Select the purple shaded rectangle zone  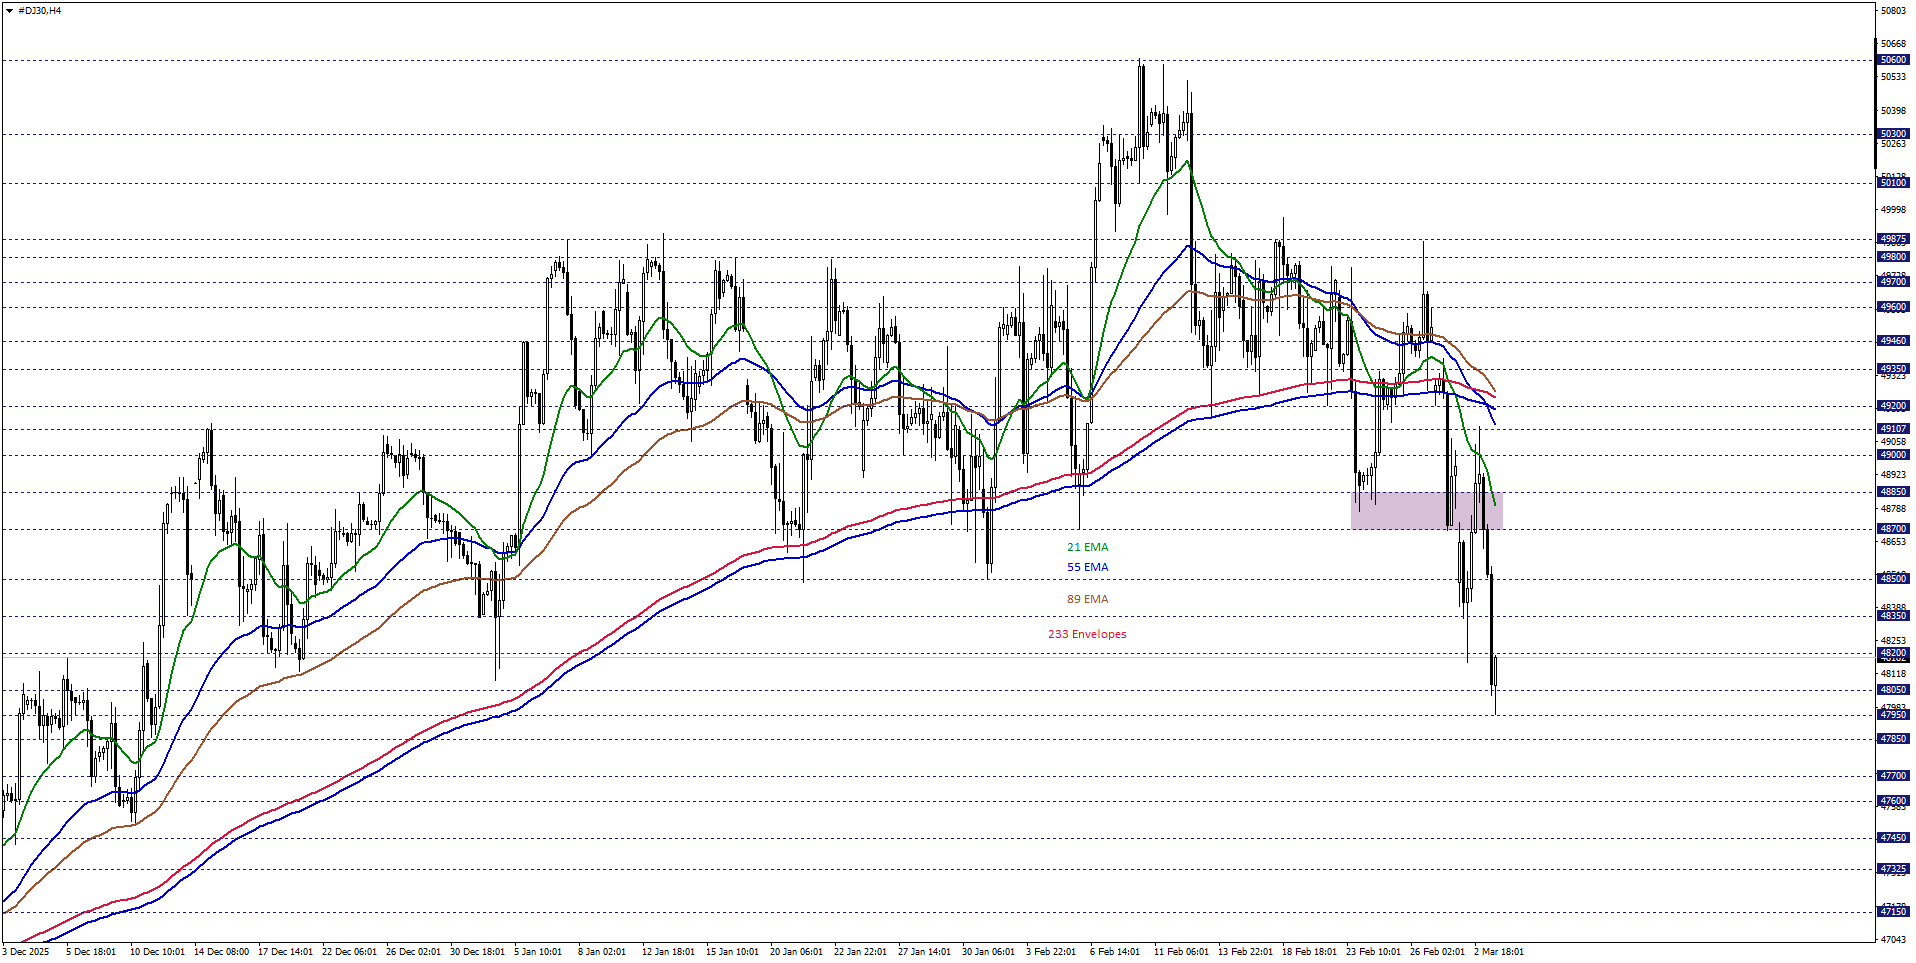(1425, 510)
